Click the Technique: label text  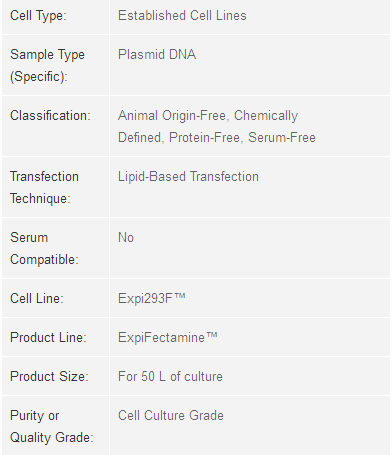[x=40, y=199]
